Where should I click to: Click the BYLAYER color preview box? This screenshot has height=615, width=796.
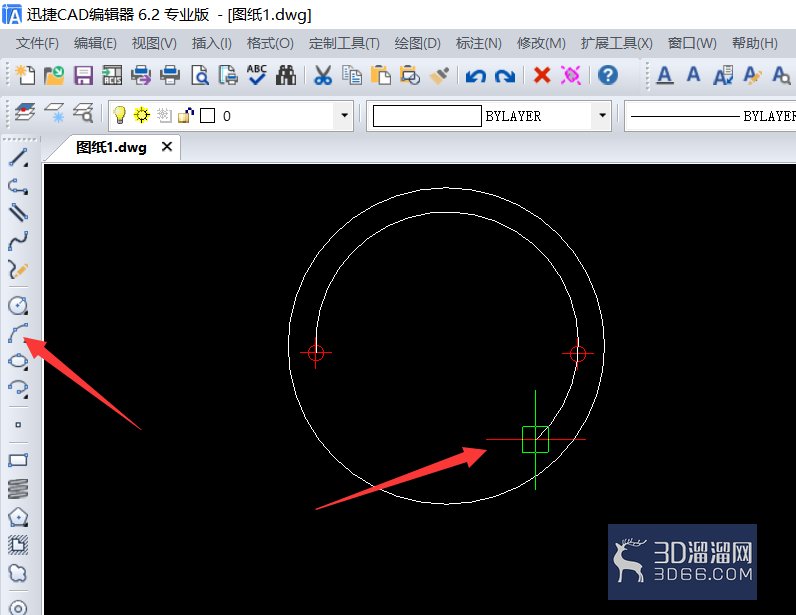pyautogui.click(x=427, y=116)
